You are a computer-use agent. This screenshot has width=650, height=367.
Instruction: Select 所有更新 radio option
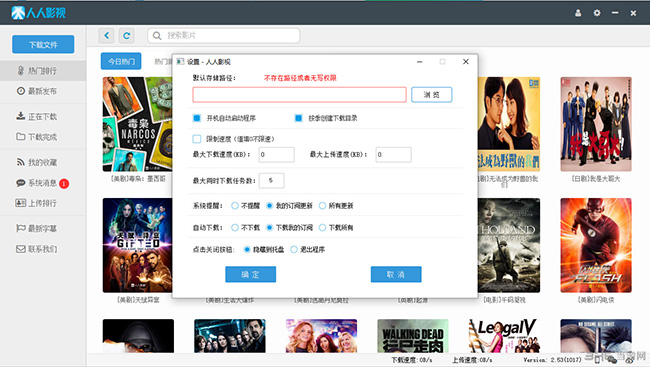pyautogui.click(x=322, y=206)
